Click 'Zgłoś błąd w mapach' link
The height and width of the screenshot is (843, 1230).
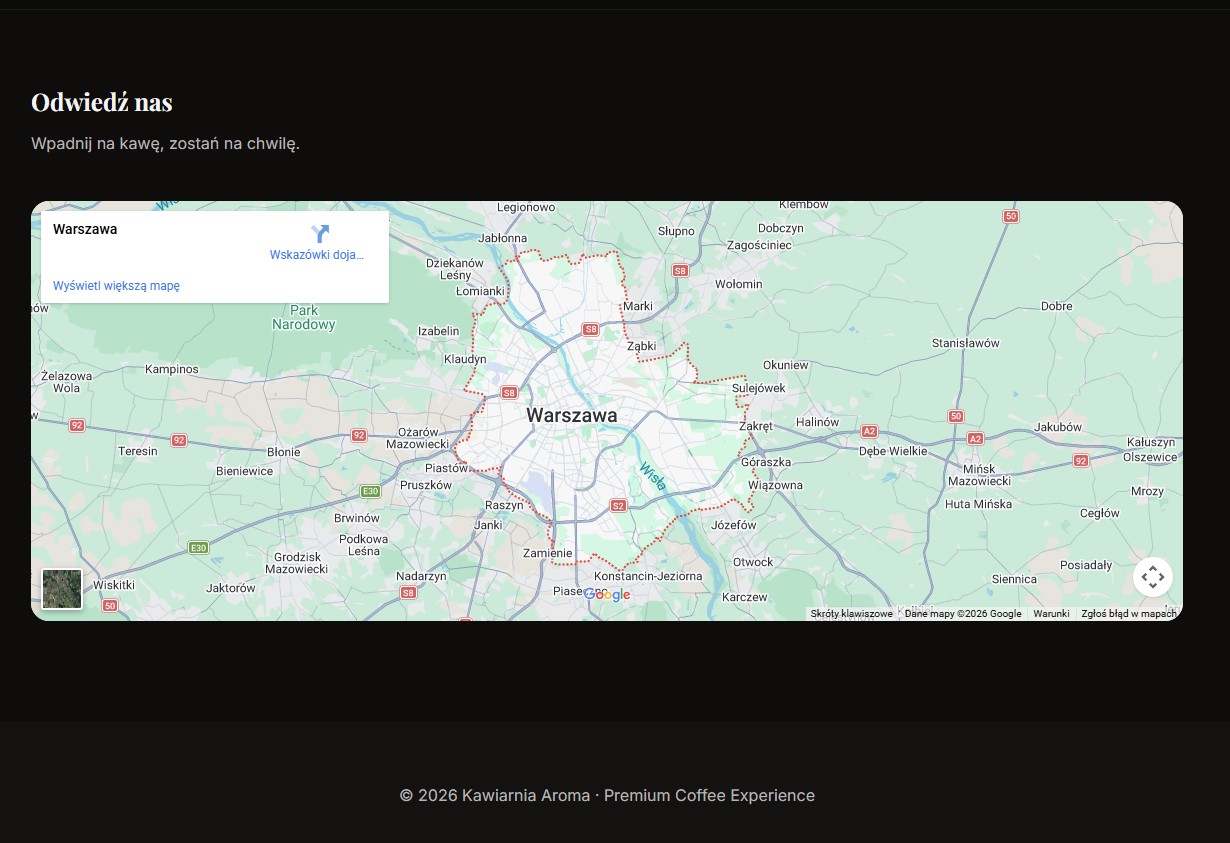1128,614
